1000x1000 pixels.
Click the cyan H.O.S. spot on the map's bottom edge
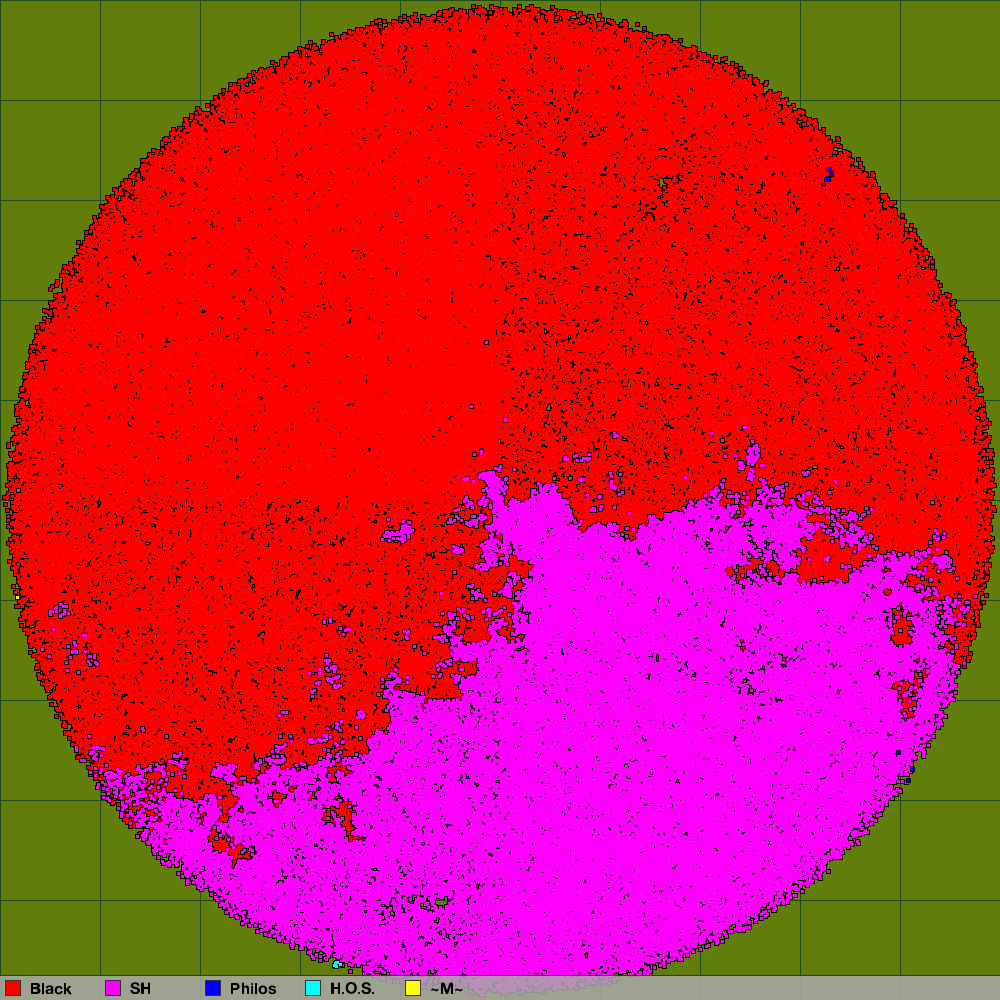coord(337,964)
